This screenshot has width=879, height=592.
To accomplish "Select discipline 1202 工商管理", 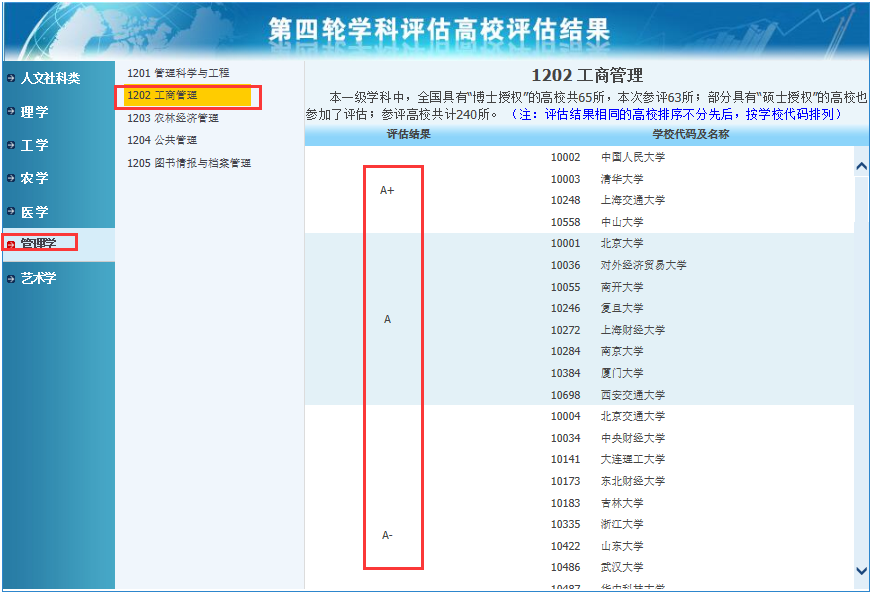I will 187,96.
